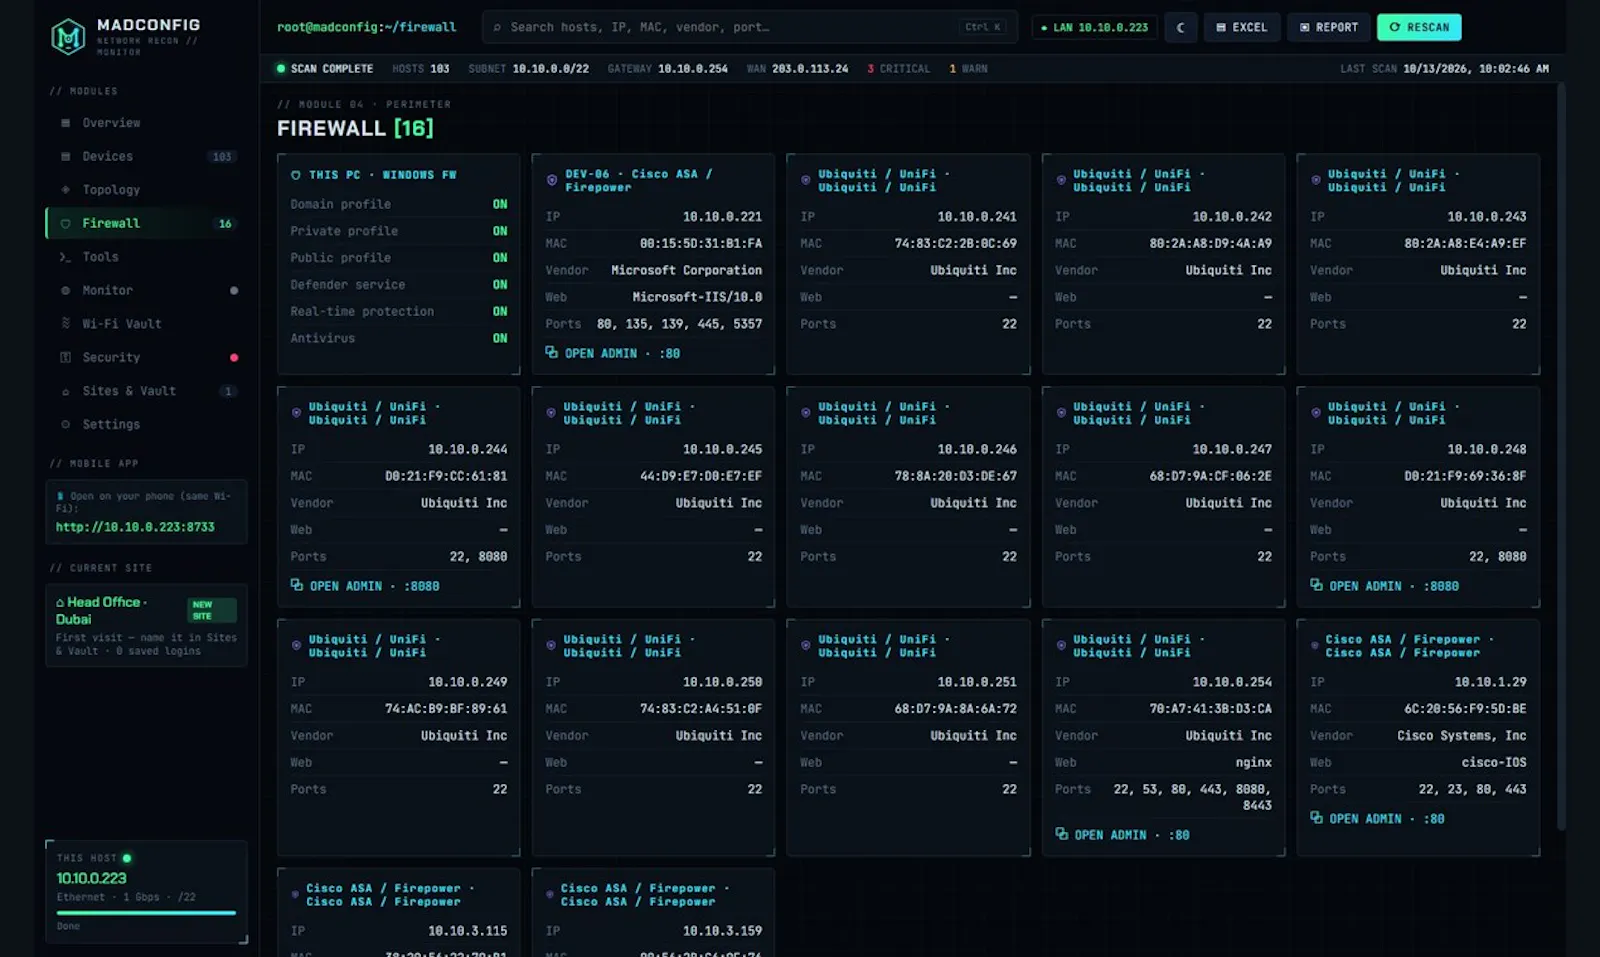This screenshot has height=957, width=1600.
Task: Open the Security module
Action: tap(145, 357)
